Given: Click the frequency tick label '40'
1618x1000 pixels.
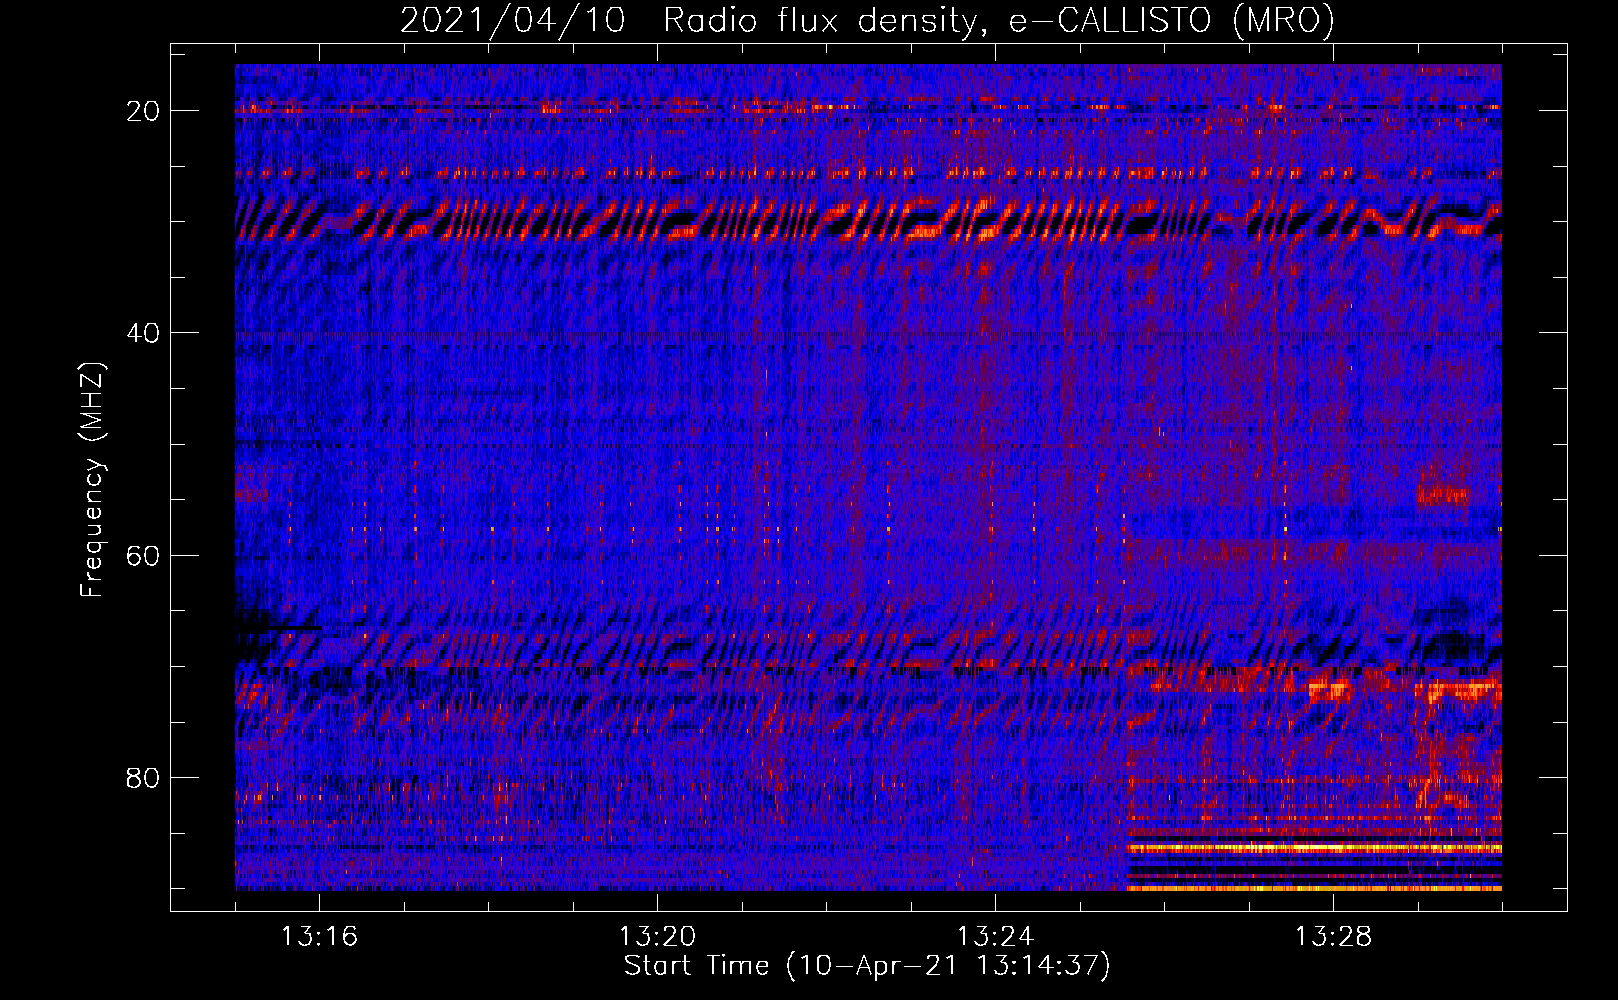Looking at the screenshot, I should [x=144, y=333].
